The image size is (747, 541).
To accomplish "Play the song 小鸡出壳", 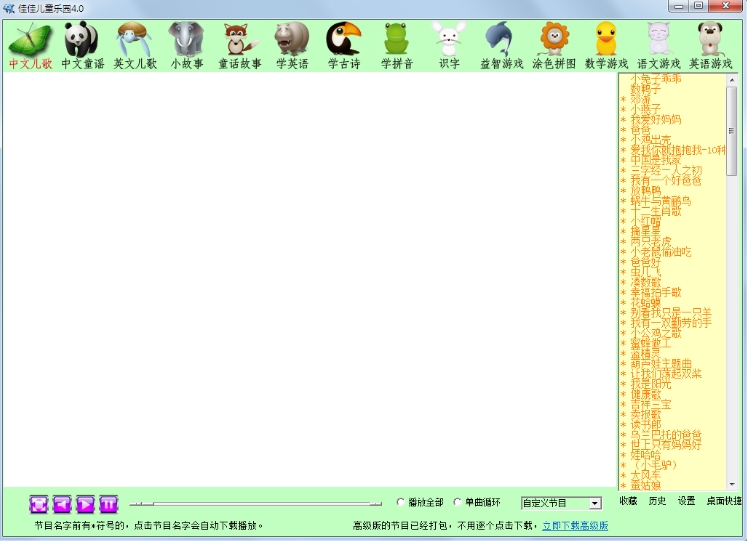I will click(x=651, y=140).
